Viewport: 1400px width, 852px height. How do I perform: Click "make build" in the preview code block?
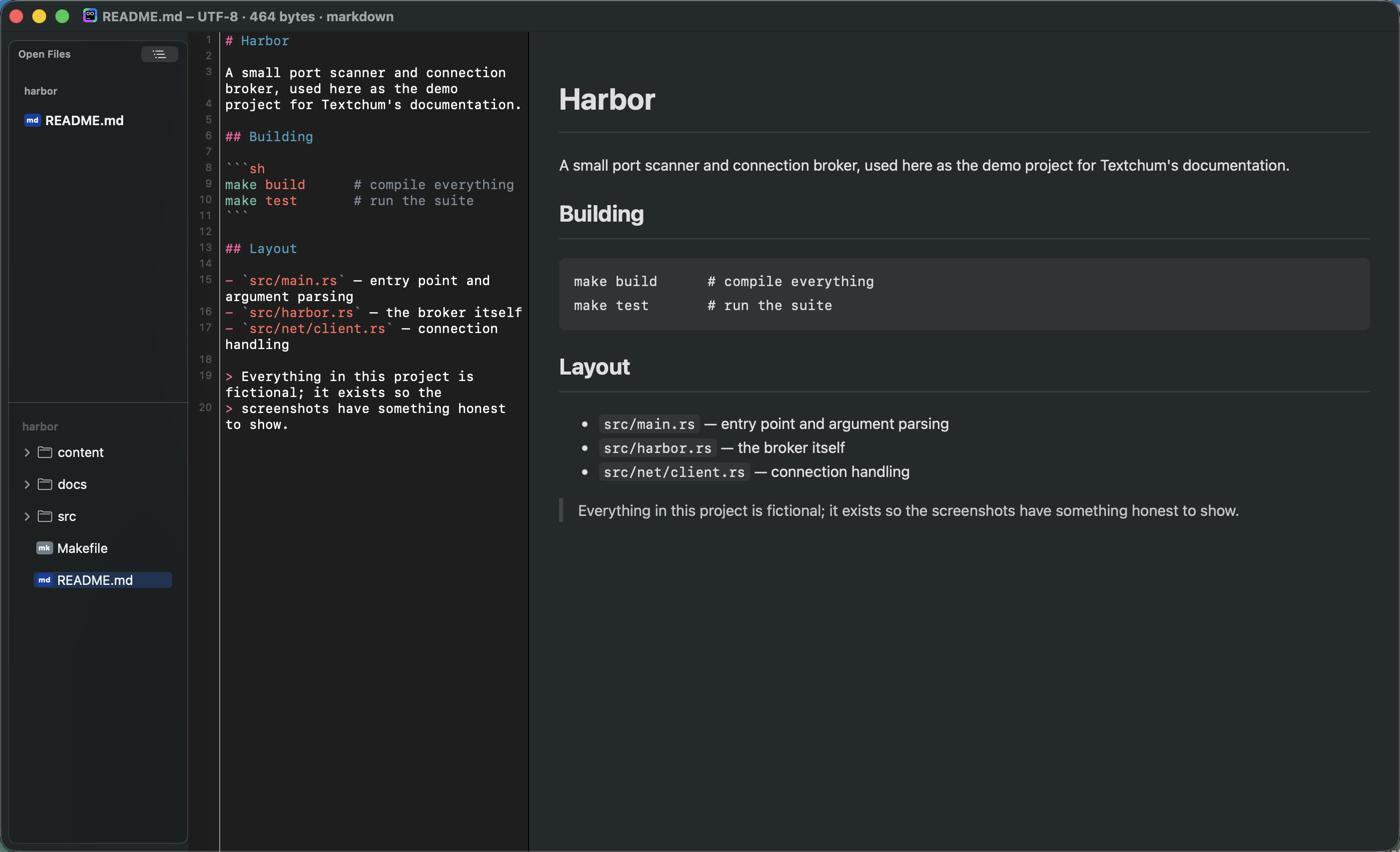pos(615,282)
